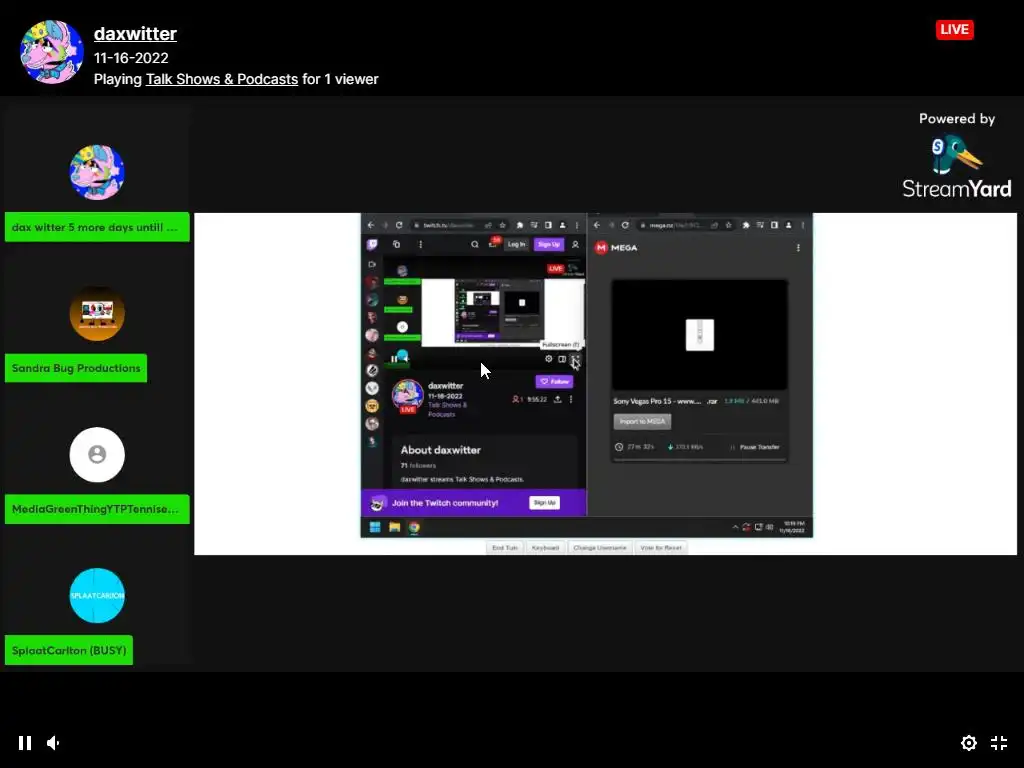1024x768 pixels.
Task: Click Log In in the streamed Twitch page
Action: [517, 244]
